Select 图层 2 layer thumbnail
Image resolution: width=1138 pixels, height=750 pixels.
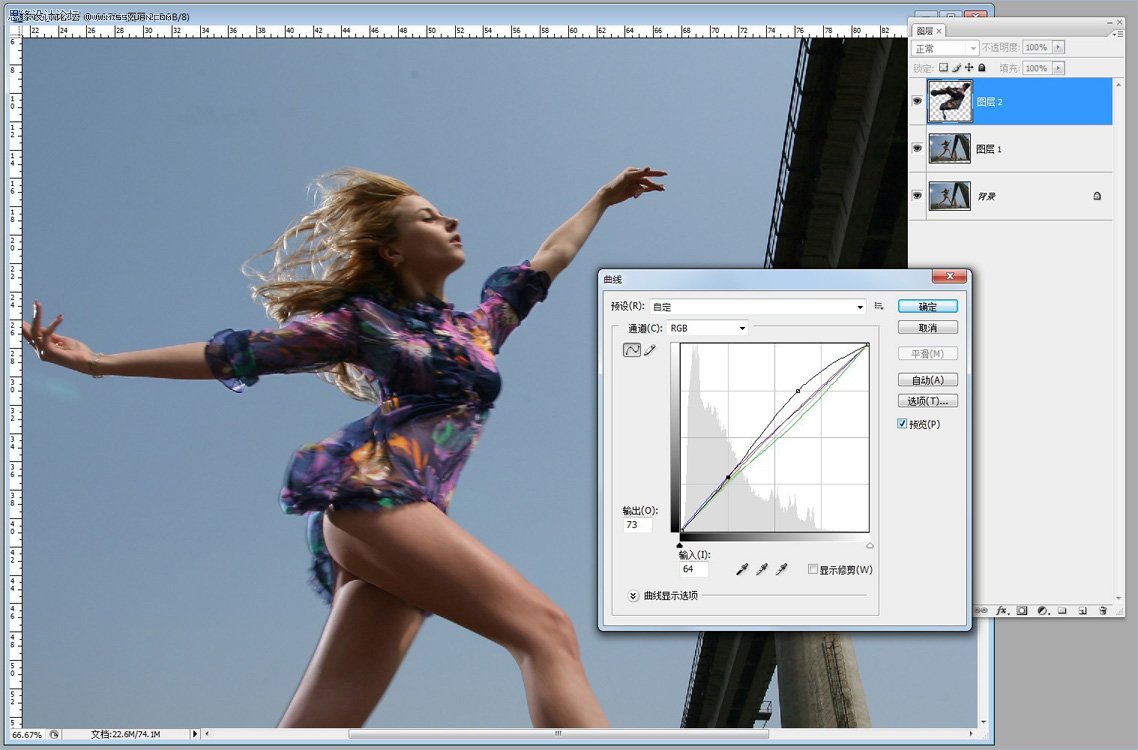click(x=949, y=101)
